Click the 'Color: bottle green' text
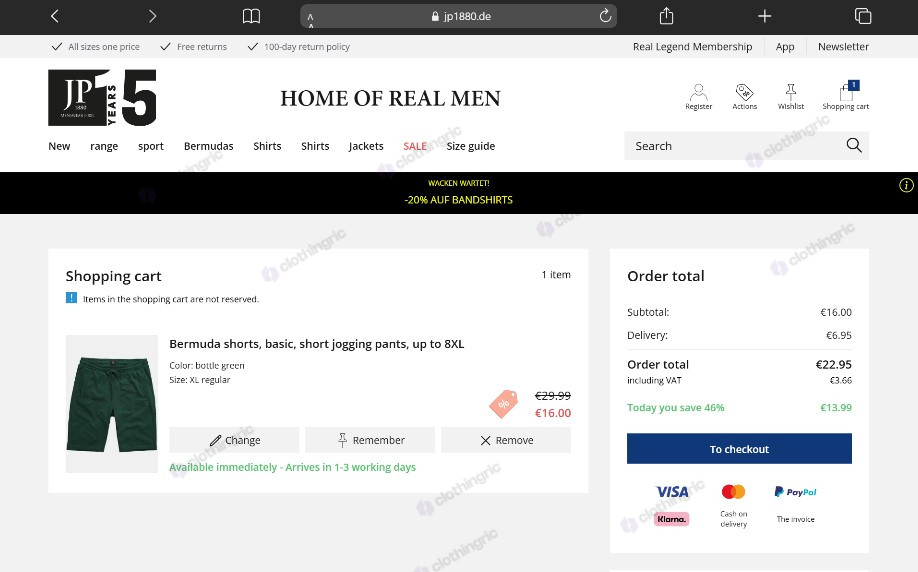918x572 pixels. point(207,365)
